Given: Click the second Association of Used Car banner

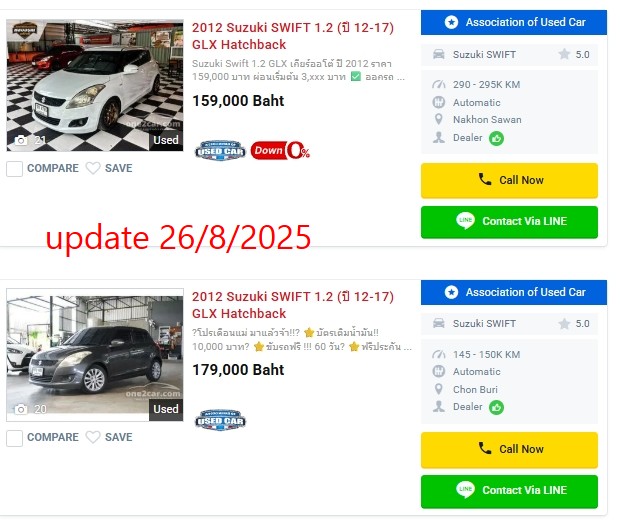Looking at the screenshot, I should (514, 292).
